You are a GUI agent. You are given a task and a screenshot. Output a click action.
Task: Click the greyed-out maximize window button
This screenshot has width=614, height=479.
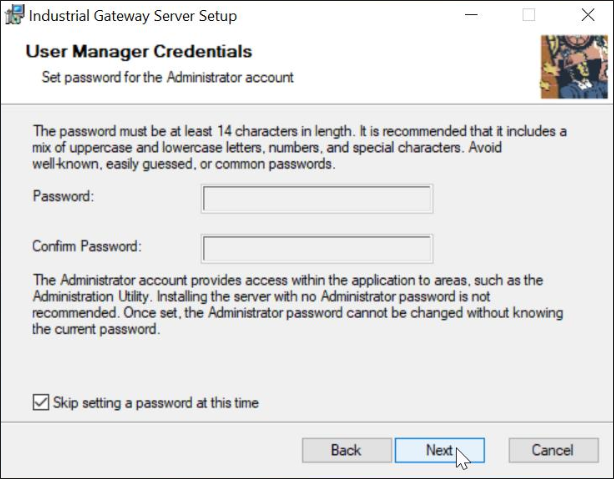click(529, 15)
